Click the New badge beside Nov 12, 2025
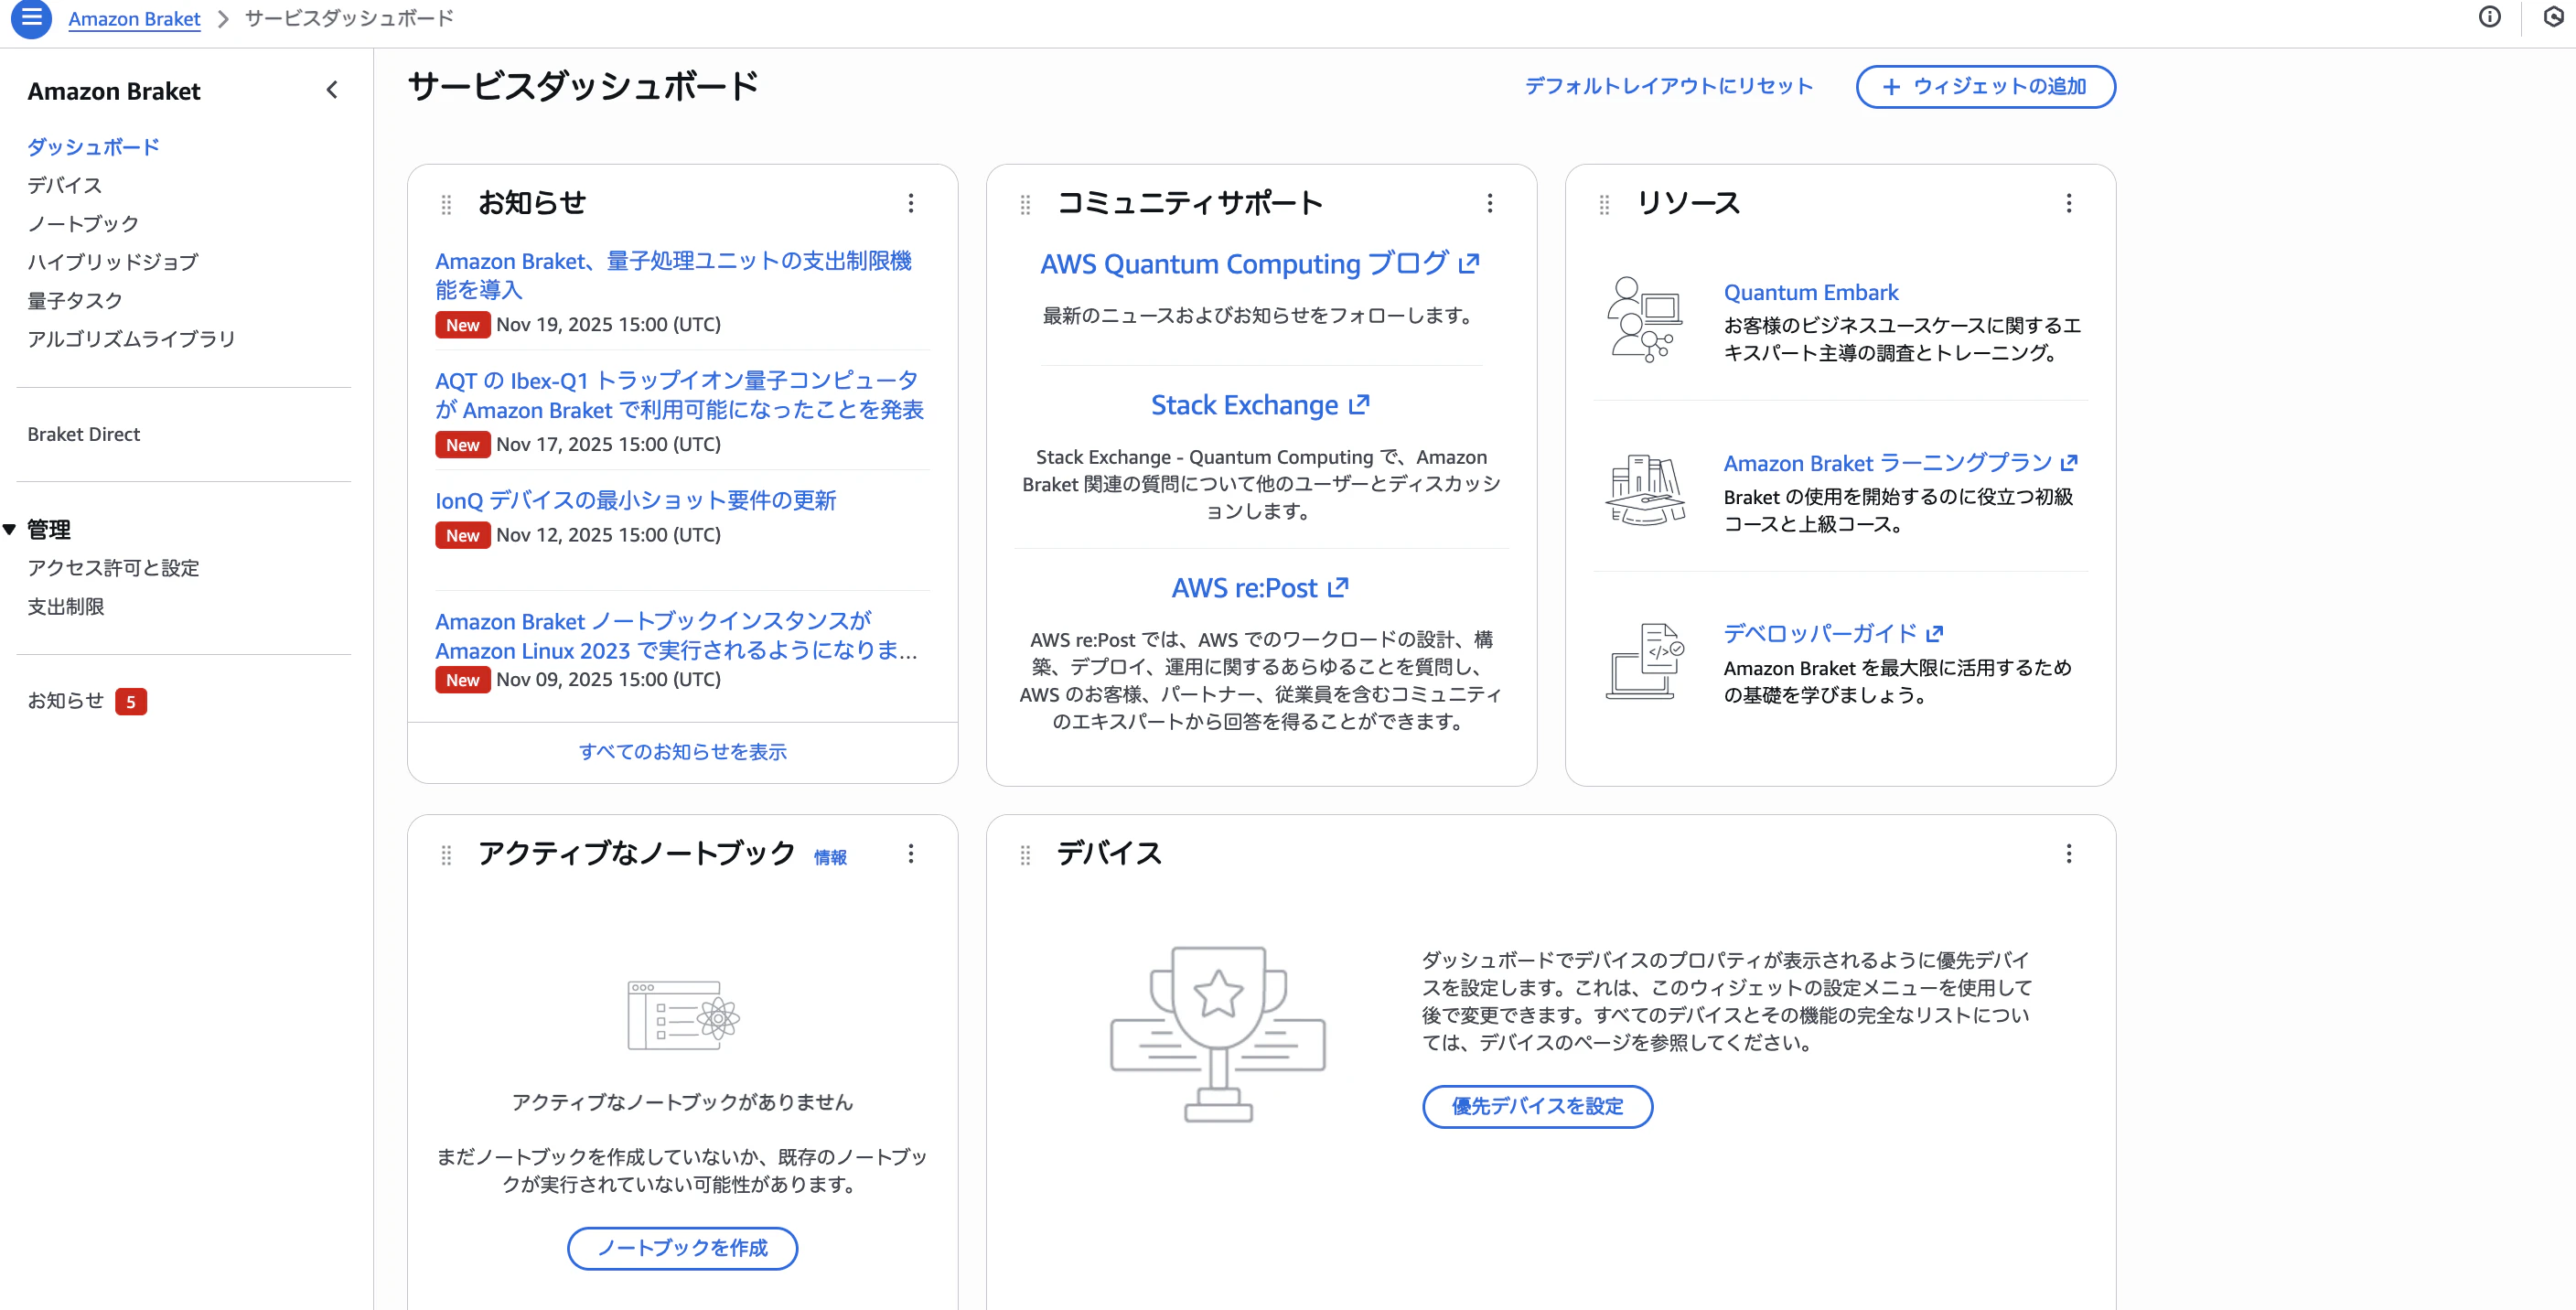The width and height of the screenshot is (2576, 1310). [x=463, y=536]
